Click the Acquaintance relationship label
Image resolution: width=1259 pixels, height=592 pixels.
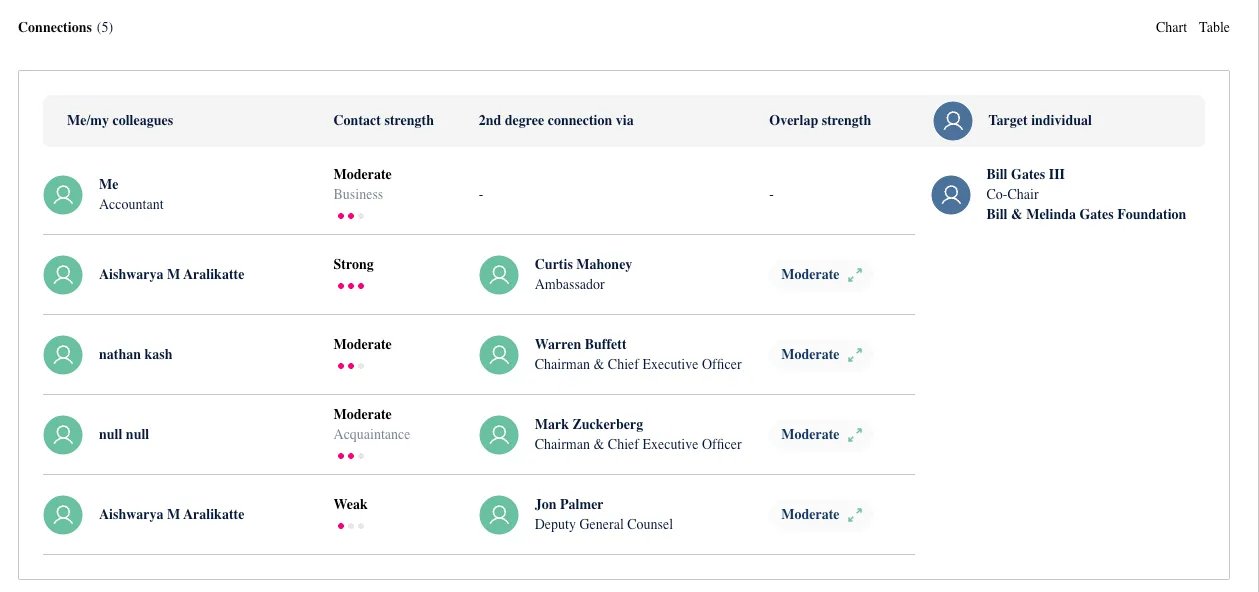click(372, 435)
